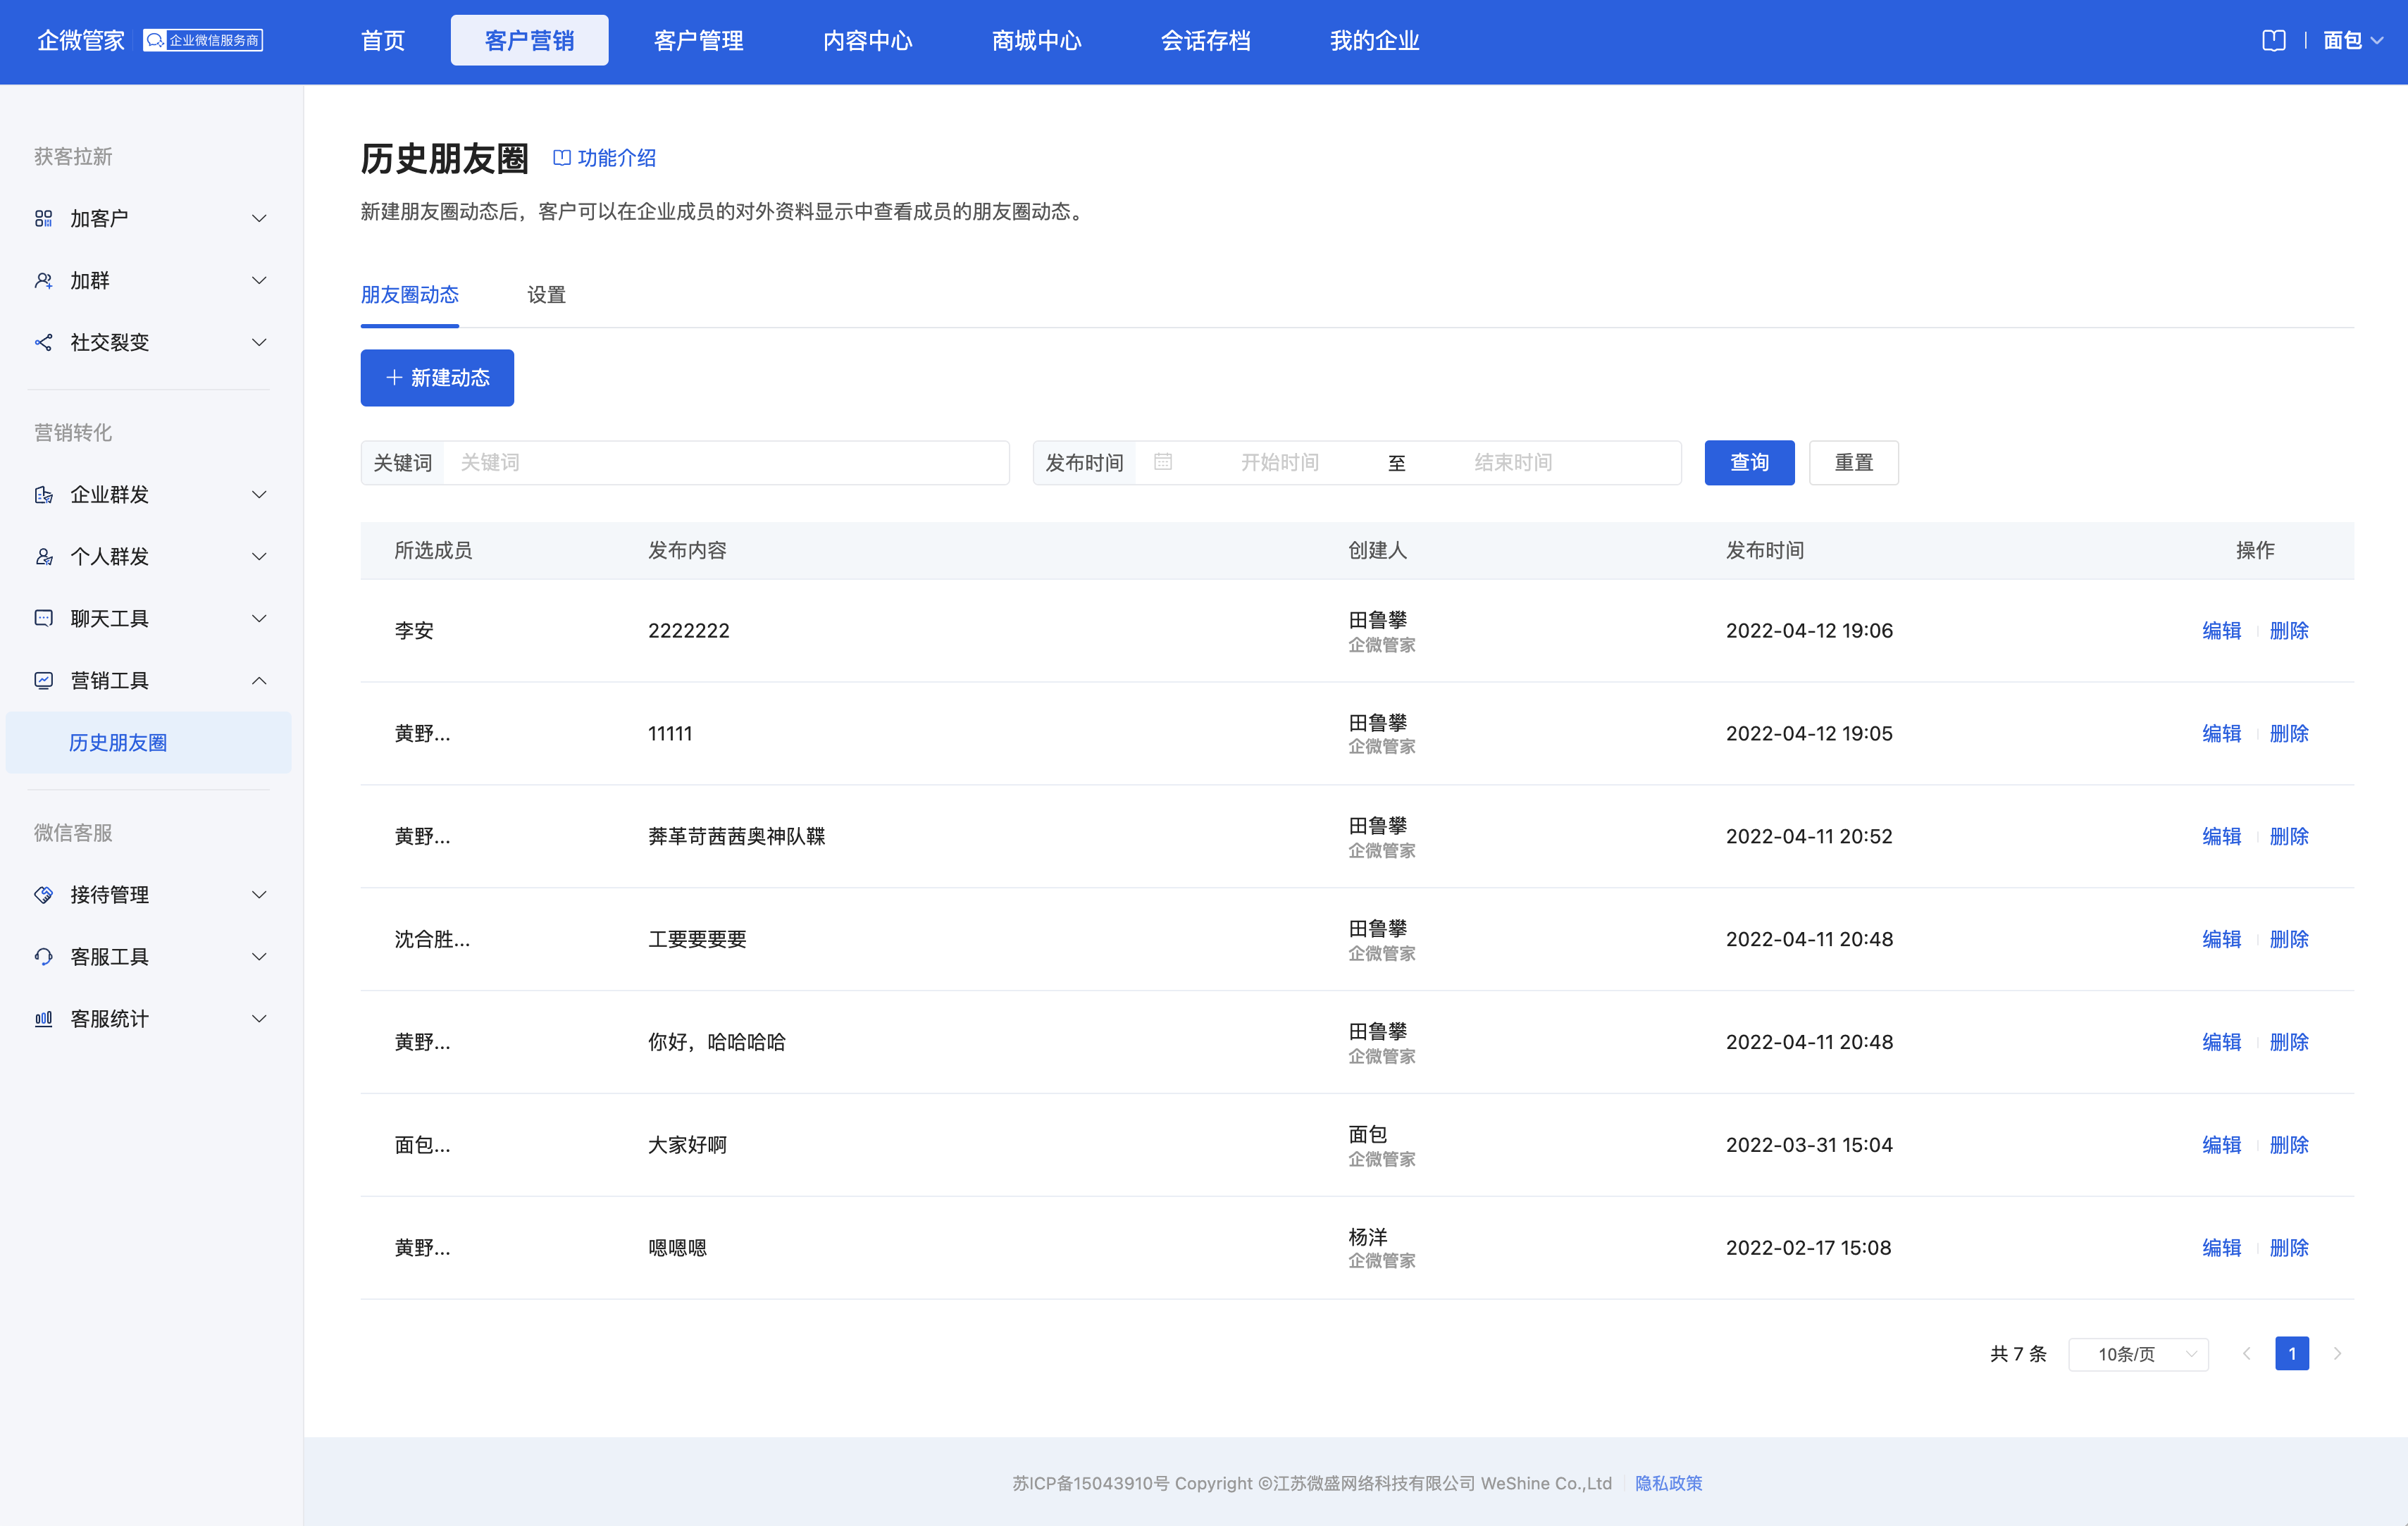Click the 新建动态 button
The image size is (2408, 1526).
[x=437, y=378]
